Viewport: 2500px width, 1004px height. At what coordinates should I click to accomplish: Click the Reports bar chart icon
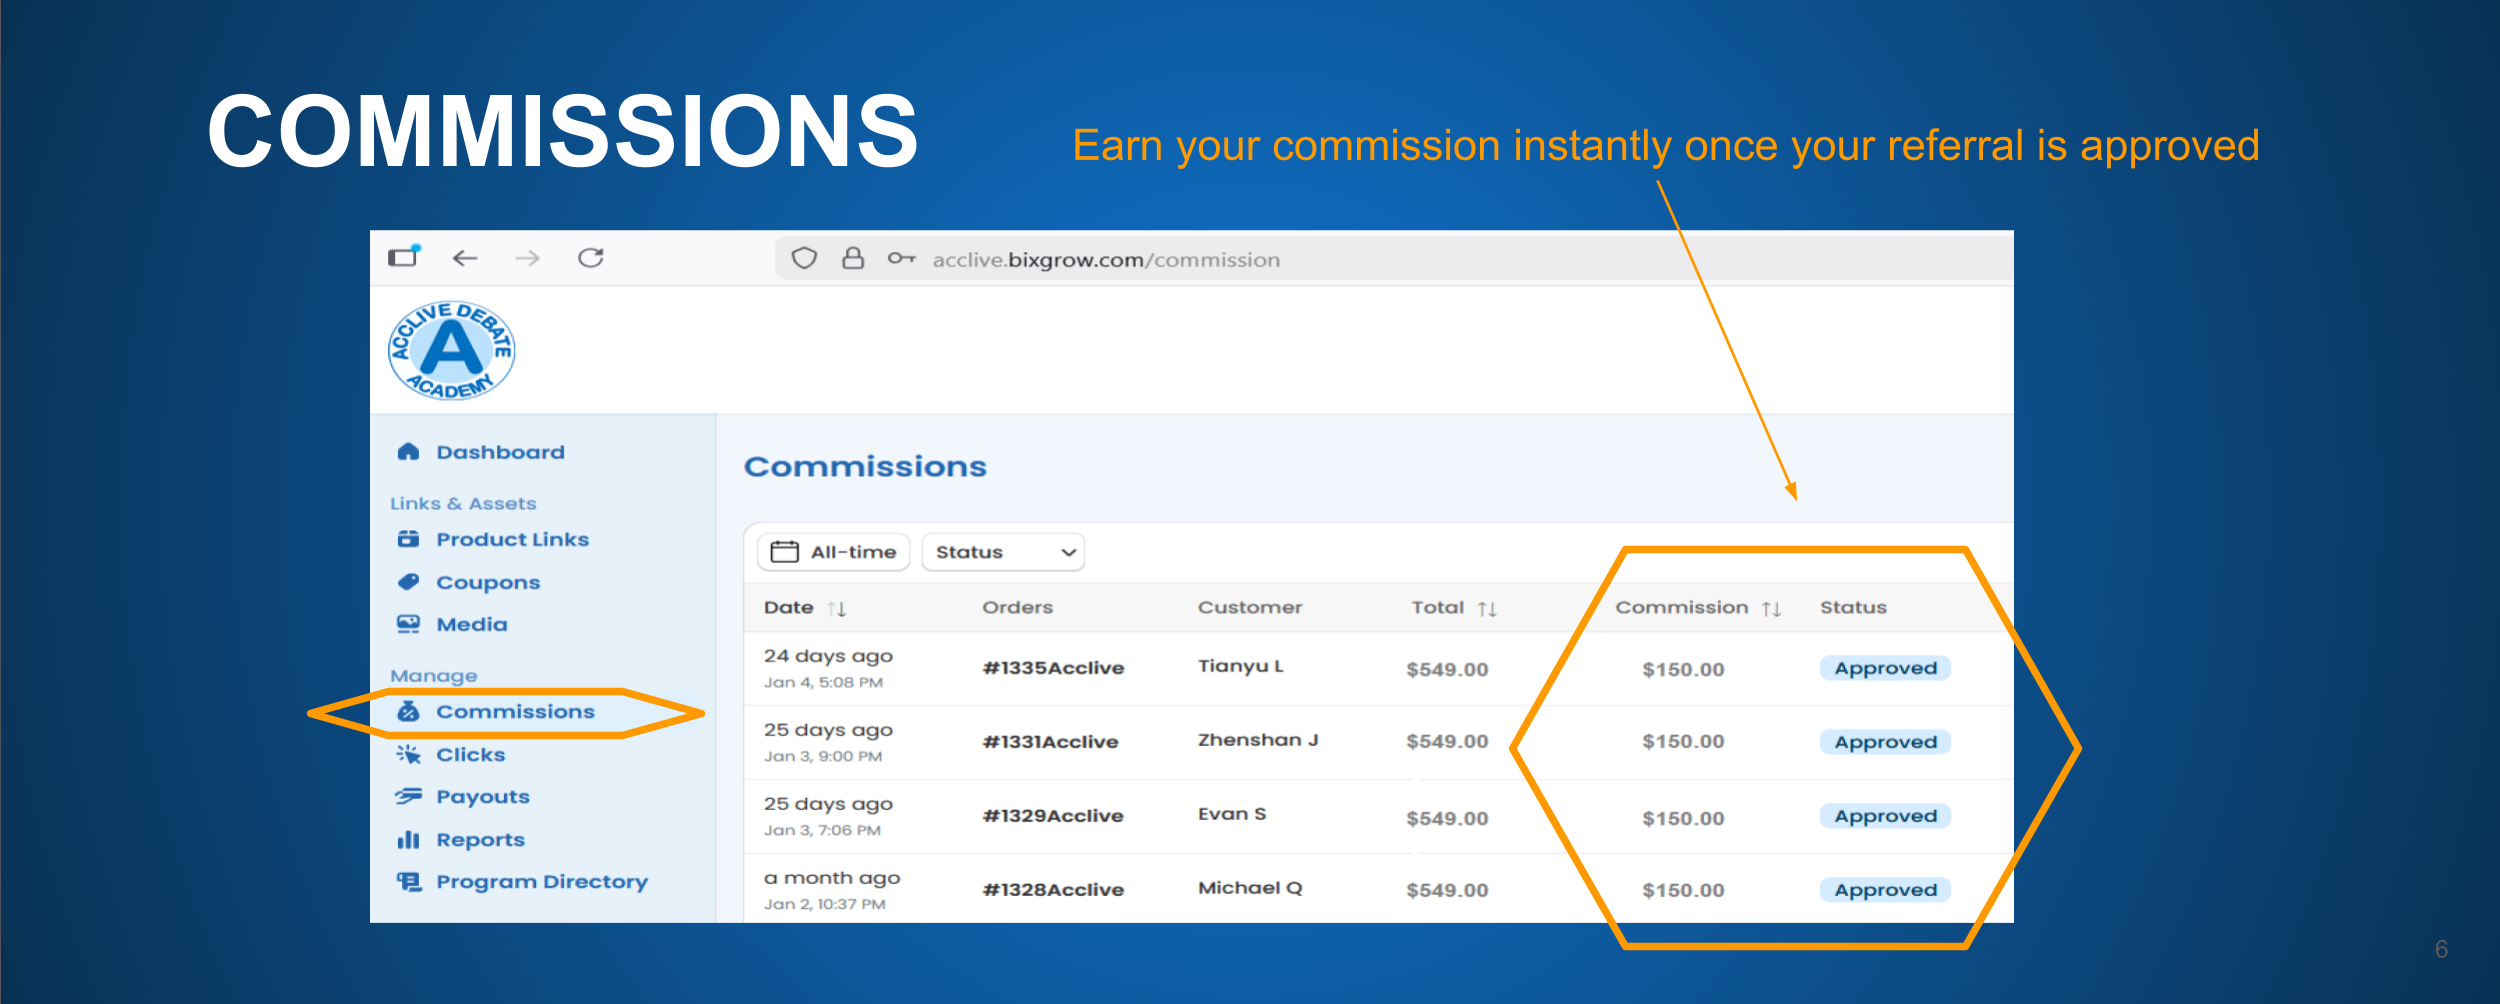pyautogui.click(x=408, y=840)
